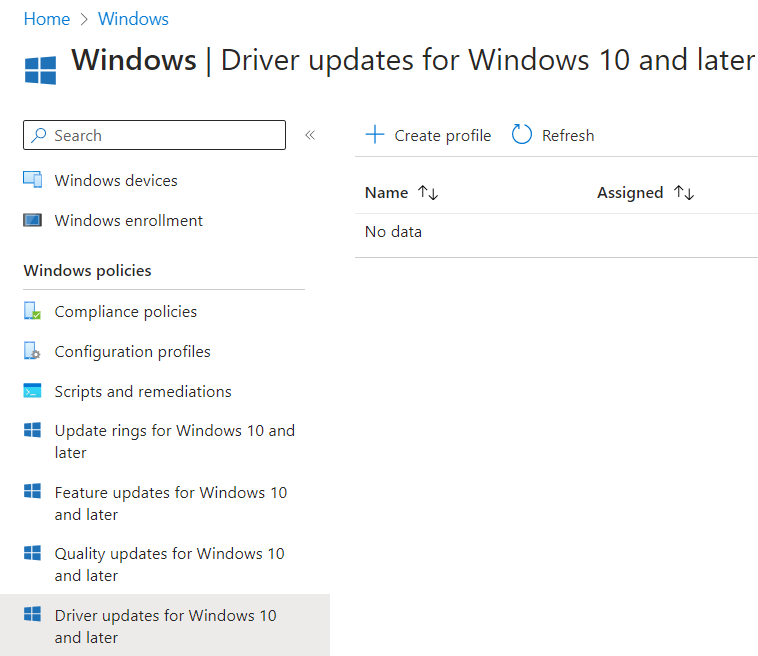Sort by Assigned column header
This screenshot has height=656, width=758.
pos(630,192)
